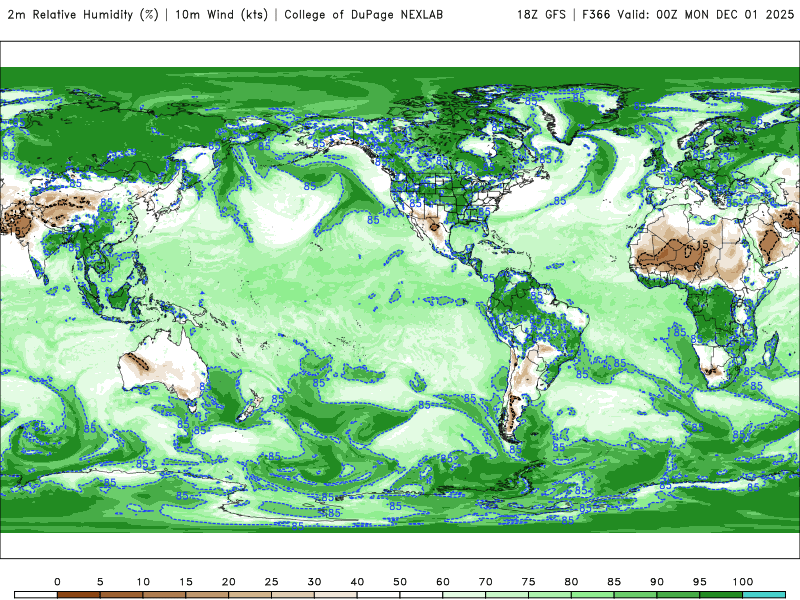The image size is (800, 600).
Task: Click Greenland on the humidity map
Action: click(582, 115)
